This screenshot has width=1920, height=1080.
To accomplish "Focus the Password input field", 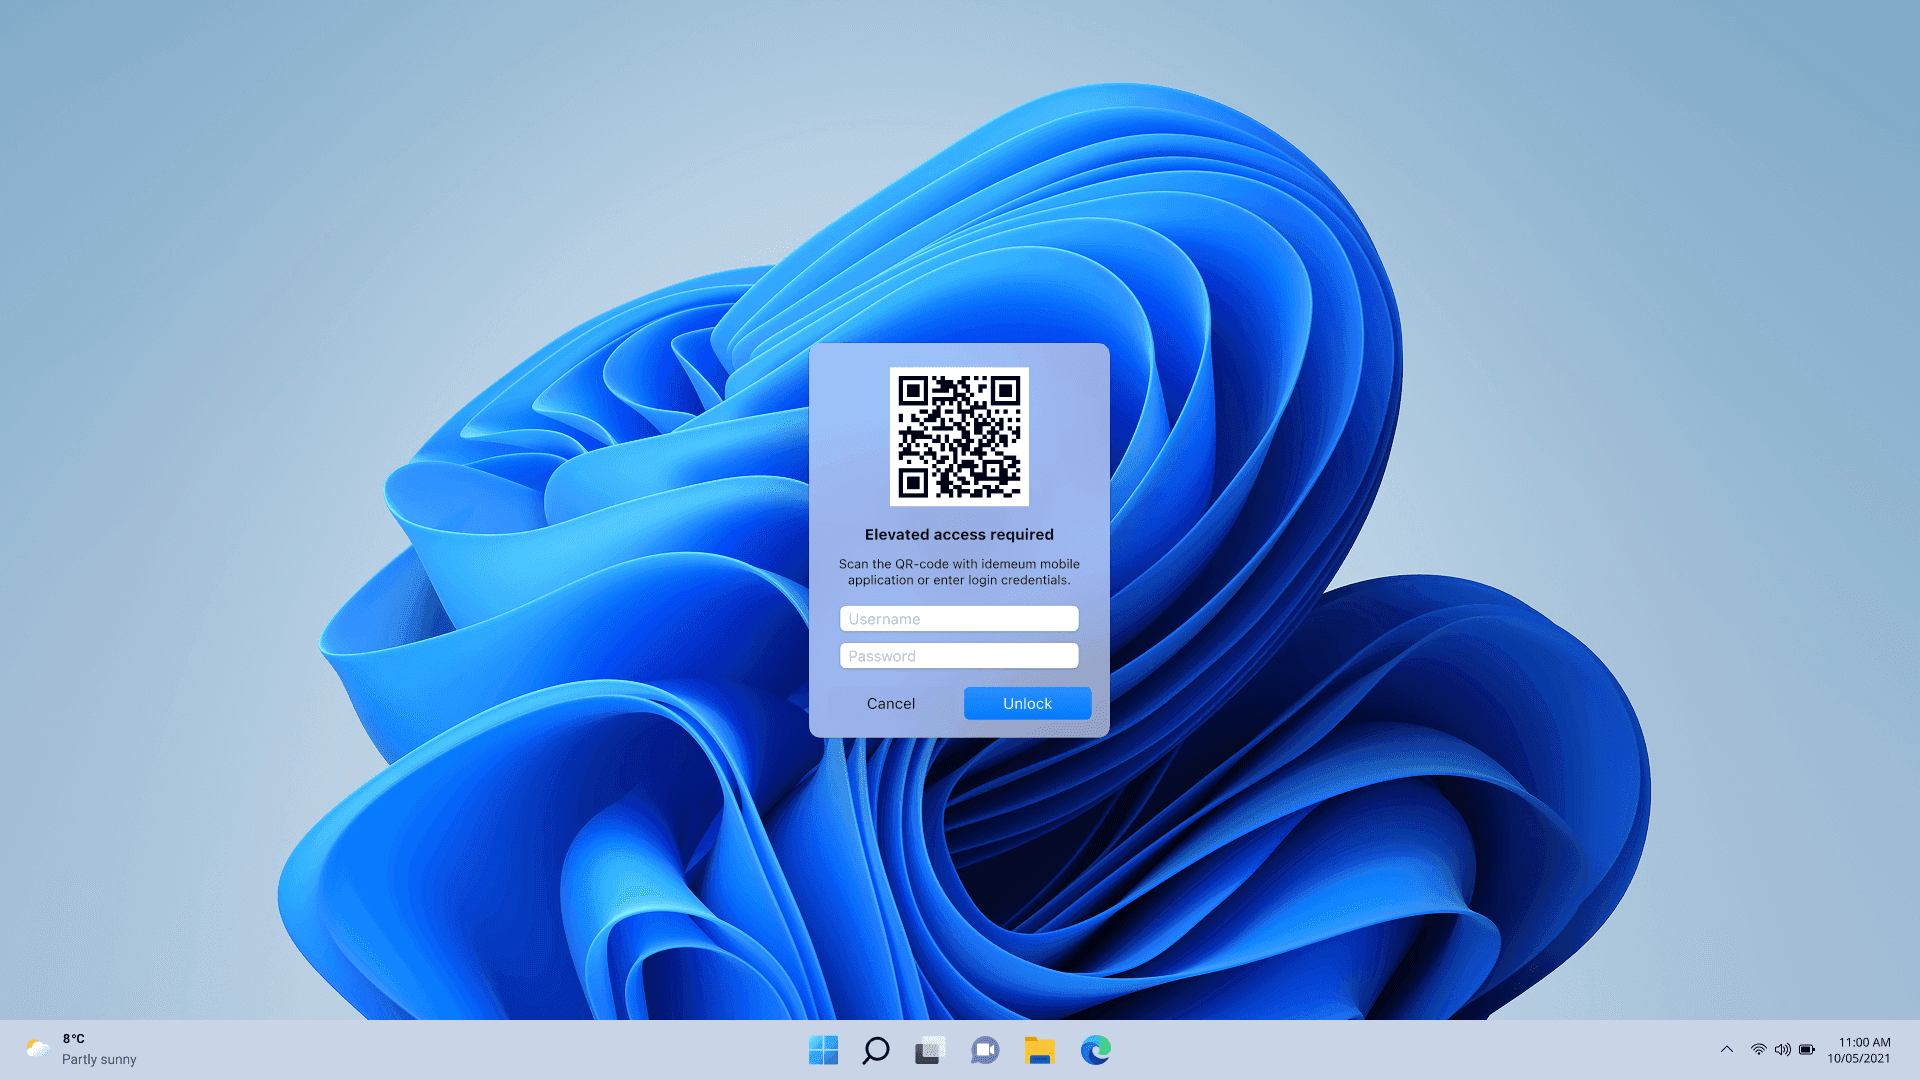I will (958, 656).
